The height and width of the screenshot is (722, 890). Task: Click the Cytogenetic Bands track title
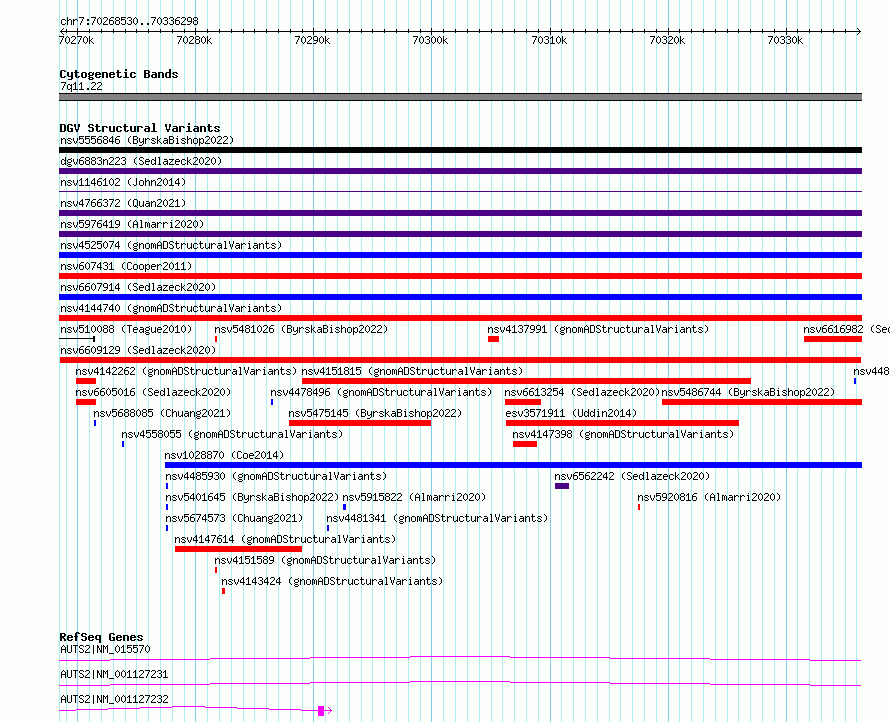pyautogui.click(x=119, y=74)
